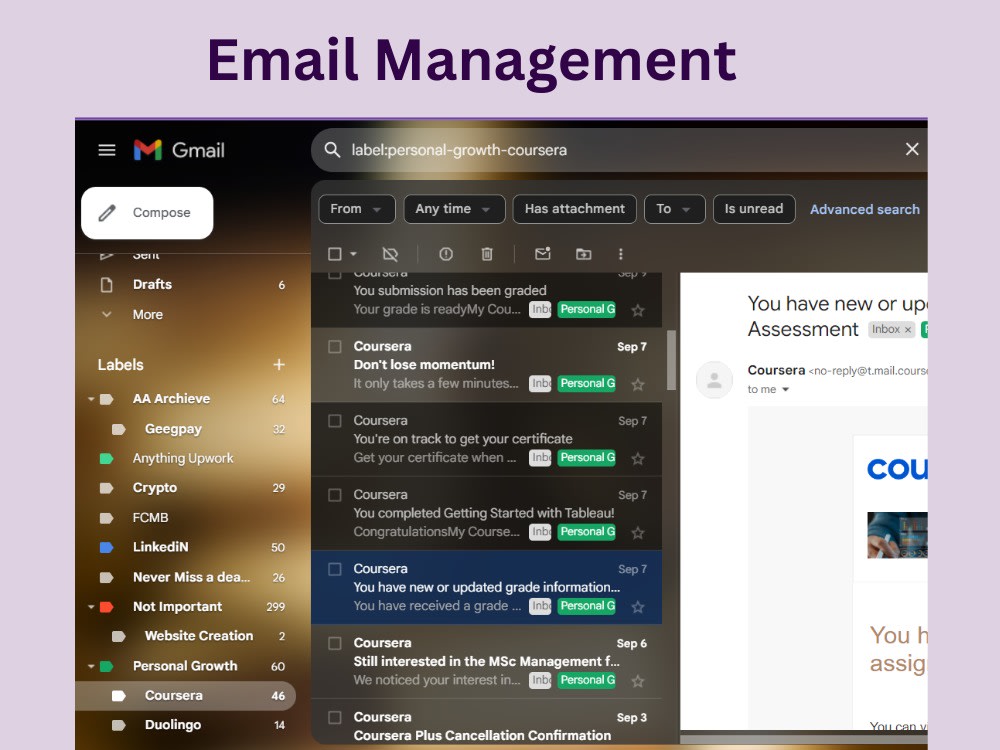Click the Move to folder icon
The width and height of the screenshot is (1000, 750).
click(584, 254)
